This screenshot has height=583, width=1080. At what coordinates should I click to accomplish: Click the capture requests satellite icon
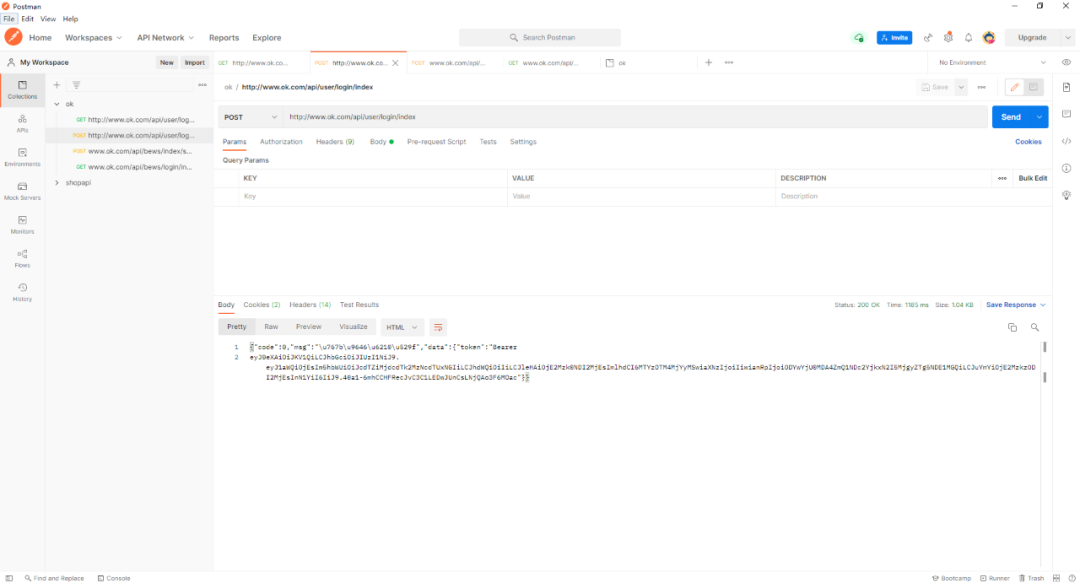pyautogui.click(x=928, y=38)
